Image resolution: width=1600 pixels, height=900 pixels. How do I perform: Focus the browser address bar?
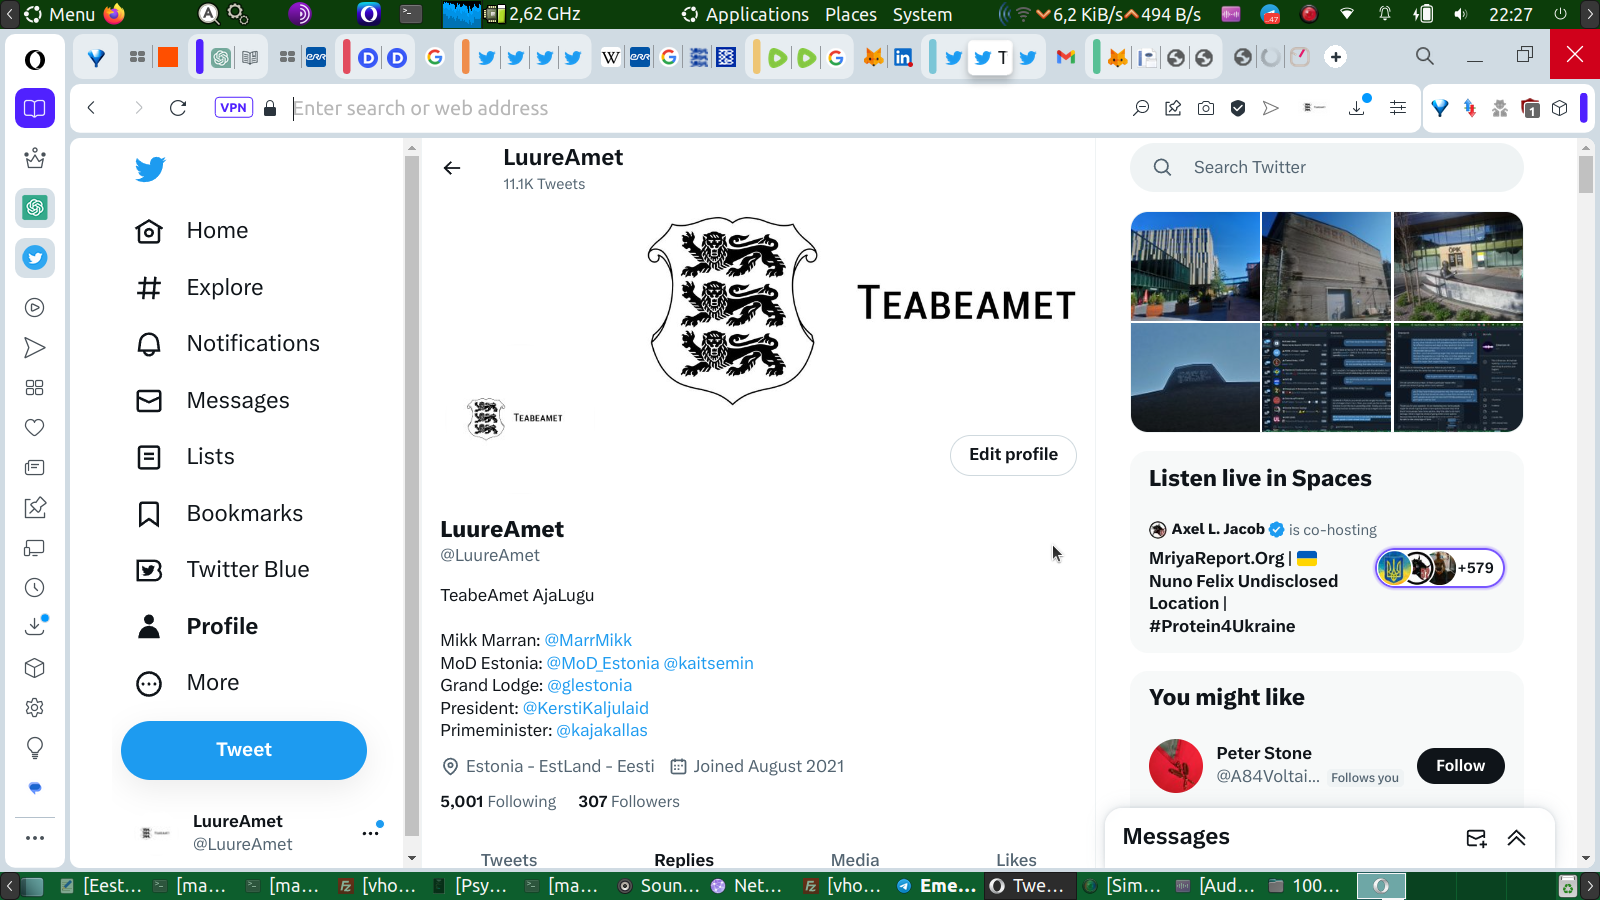[x=700, y=108]
